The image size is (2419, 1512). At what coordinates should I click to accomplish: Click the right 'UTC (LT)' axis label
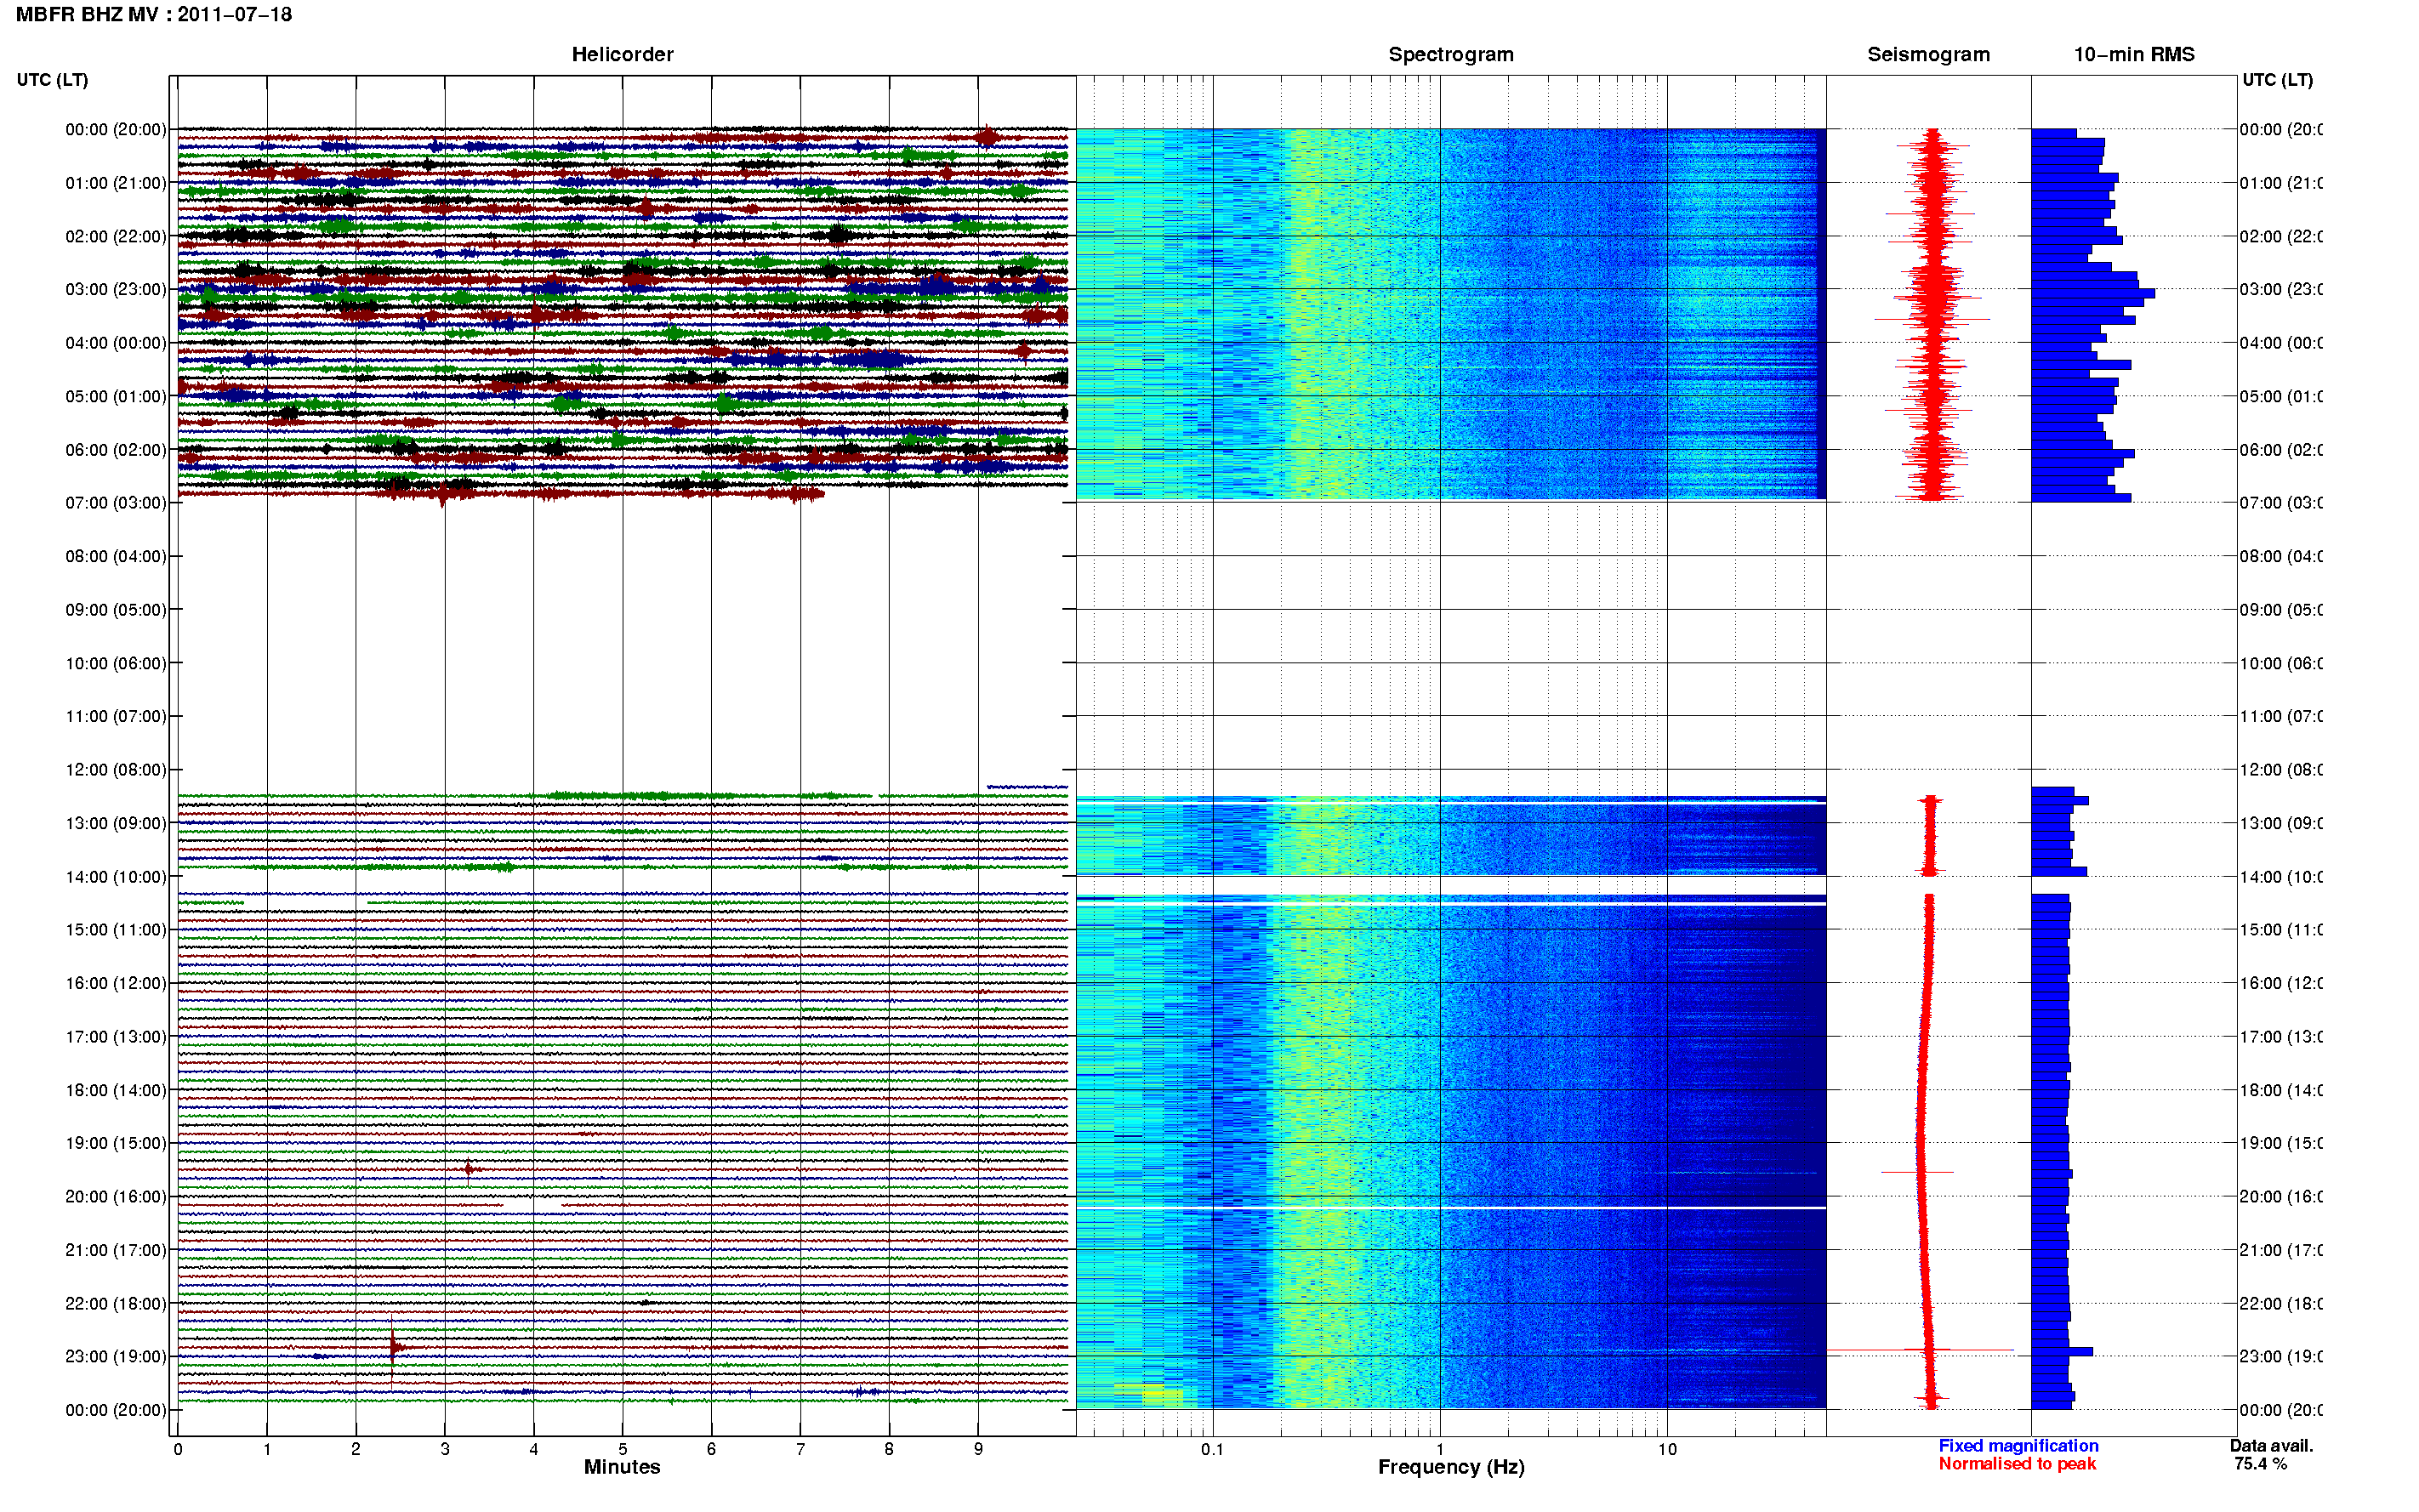tap(2277, 80)
